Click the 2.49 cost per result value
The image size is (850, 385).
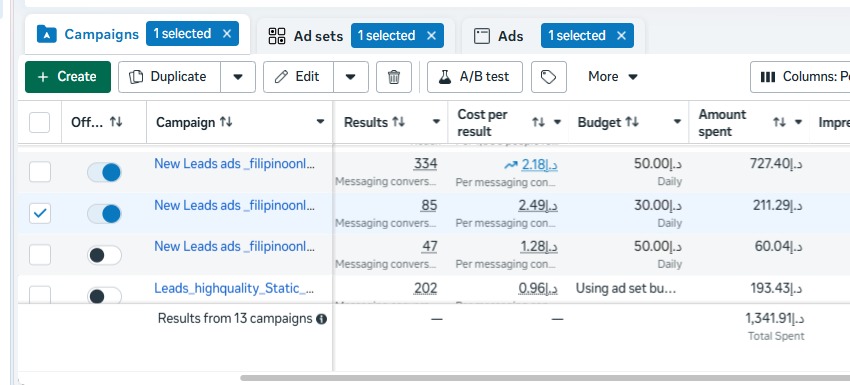(538, 206)
